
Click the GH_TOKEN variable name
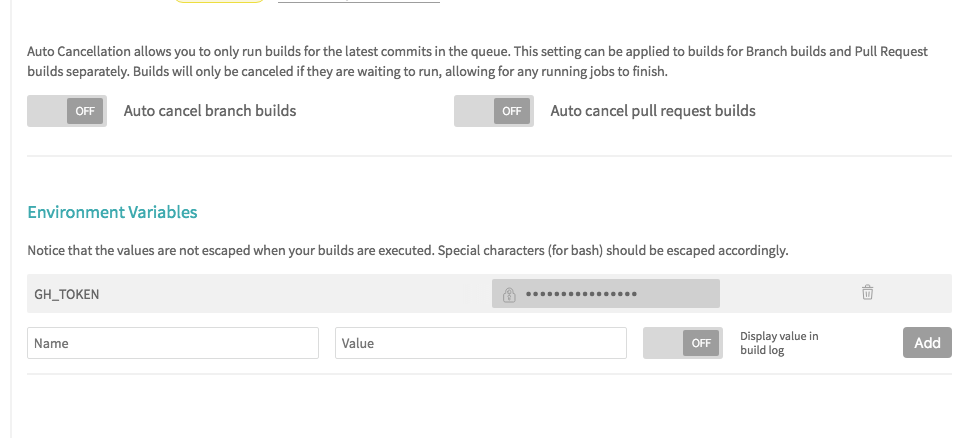click(x=66, y=295)
